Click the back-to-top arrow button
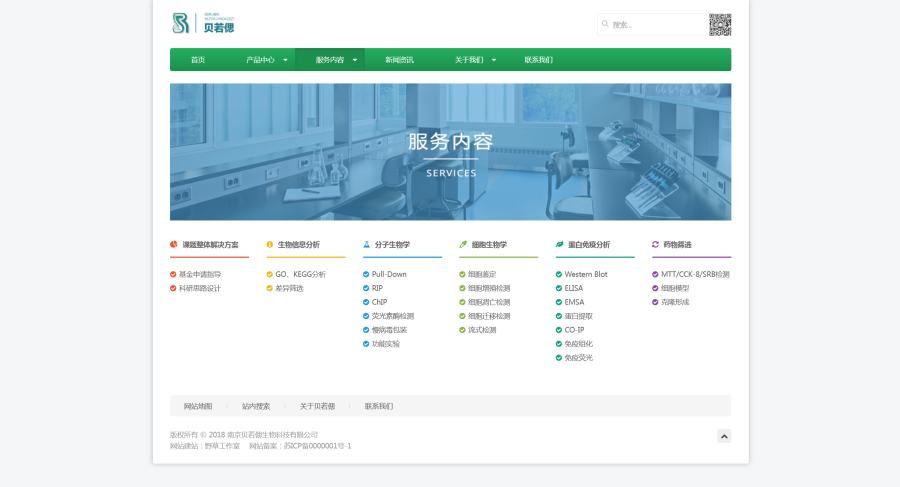The image size is (900, 487). point(724,435)
